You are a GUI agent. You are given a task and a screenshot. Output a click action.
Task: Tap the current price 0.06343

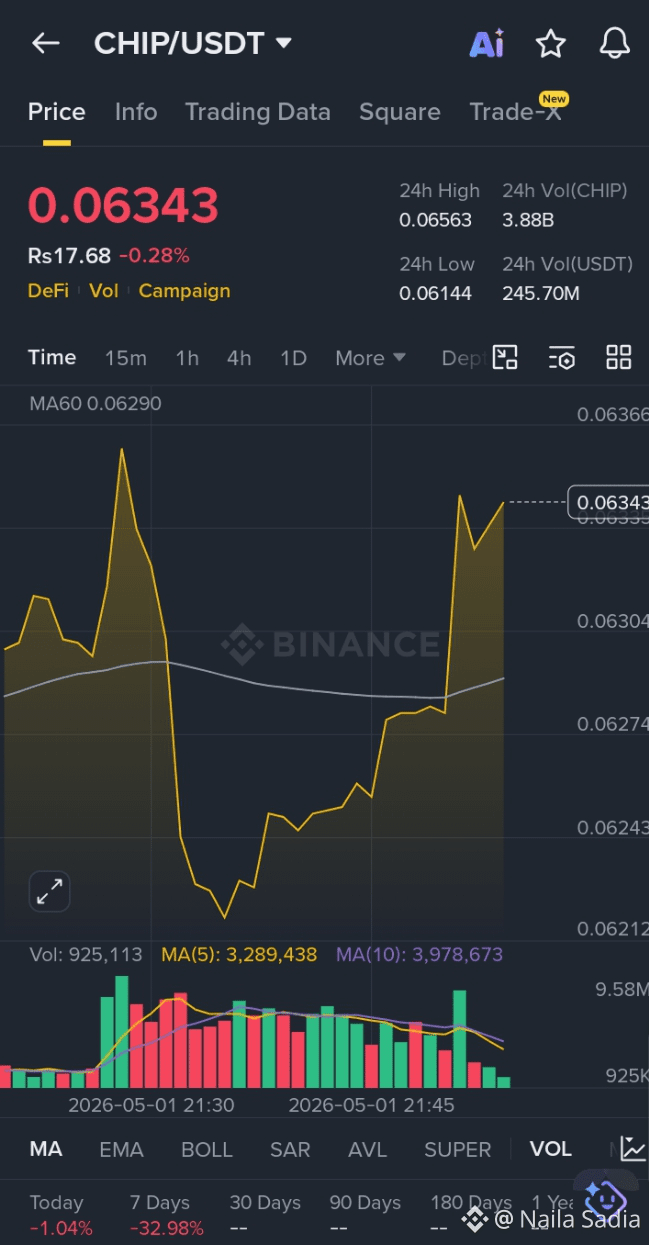click(x=123, y=206)
